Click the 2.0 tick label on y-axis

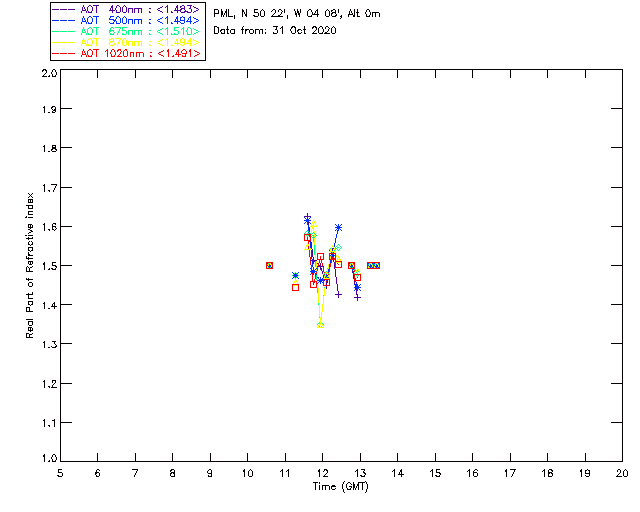(x=49, y=73)
